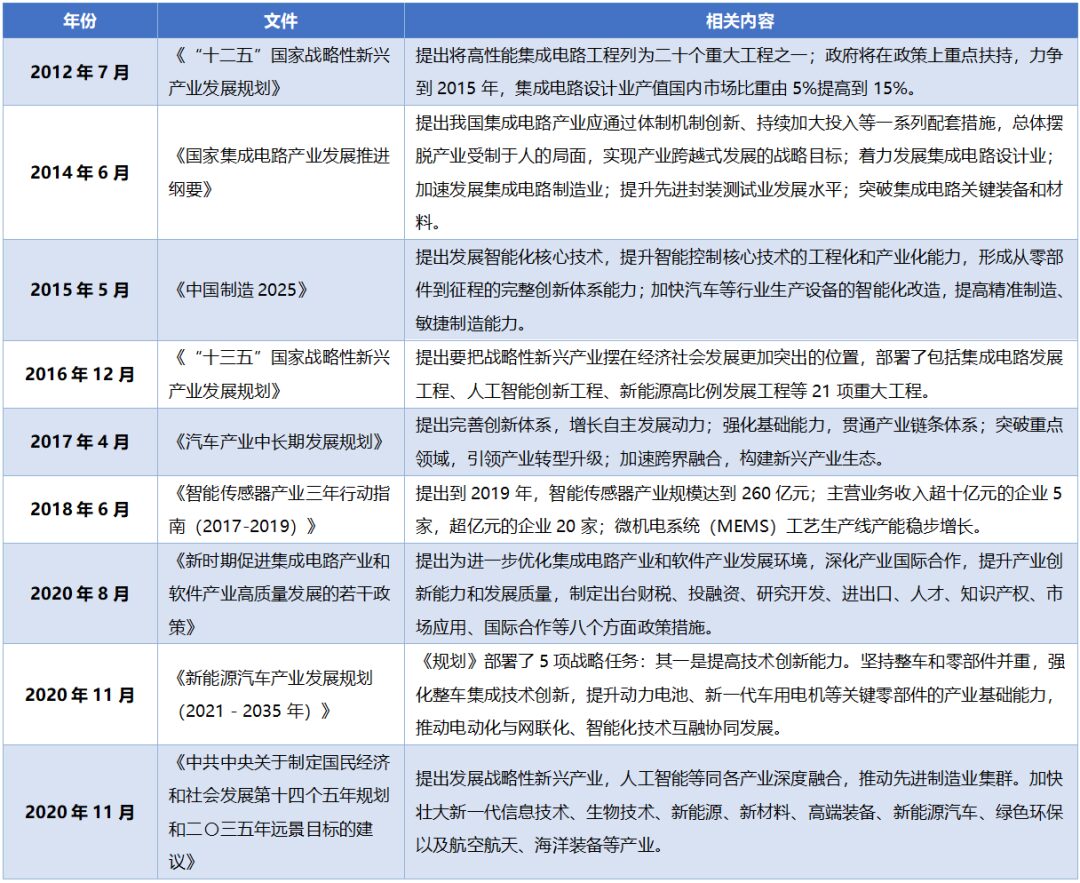Click the content cell starting 提出我国集成电路产业应通过体制机制创新
1080x883 pixels.
pyautogui.click(x=740, y=172)
